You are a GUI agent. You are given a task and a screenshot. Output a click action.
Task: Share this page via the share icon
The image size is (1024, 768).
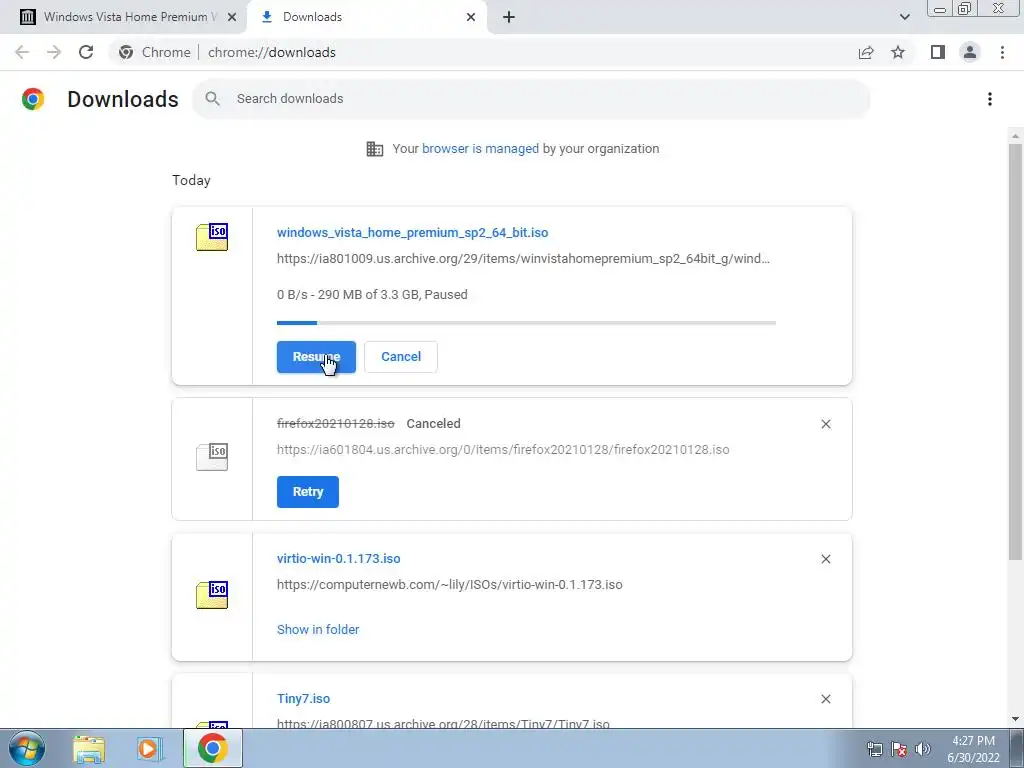click(x=866, y=52)
